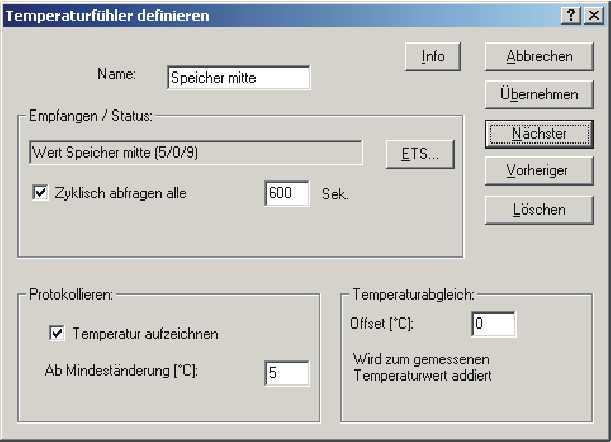Toggle the Zyklisch abfragen alle checkbox

pyautogui.click(x=40, y=193)
